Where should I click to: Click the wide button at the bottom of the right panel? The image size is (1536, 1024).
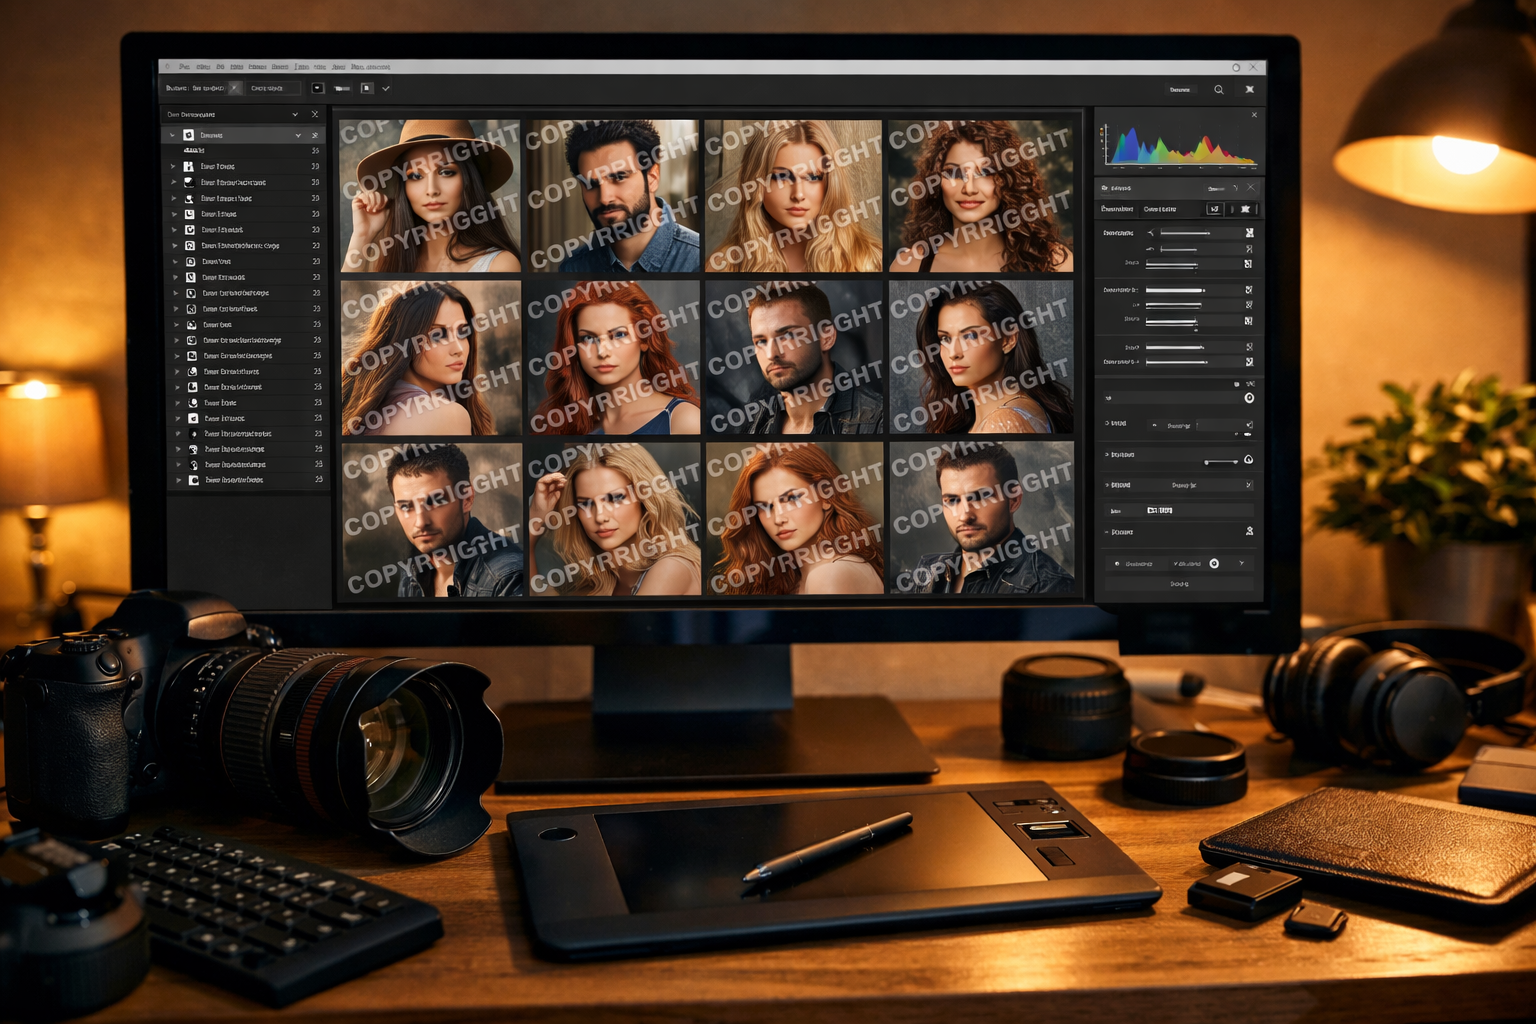[x=1182, y=583]
